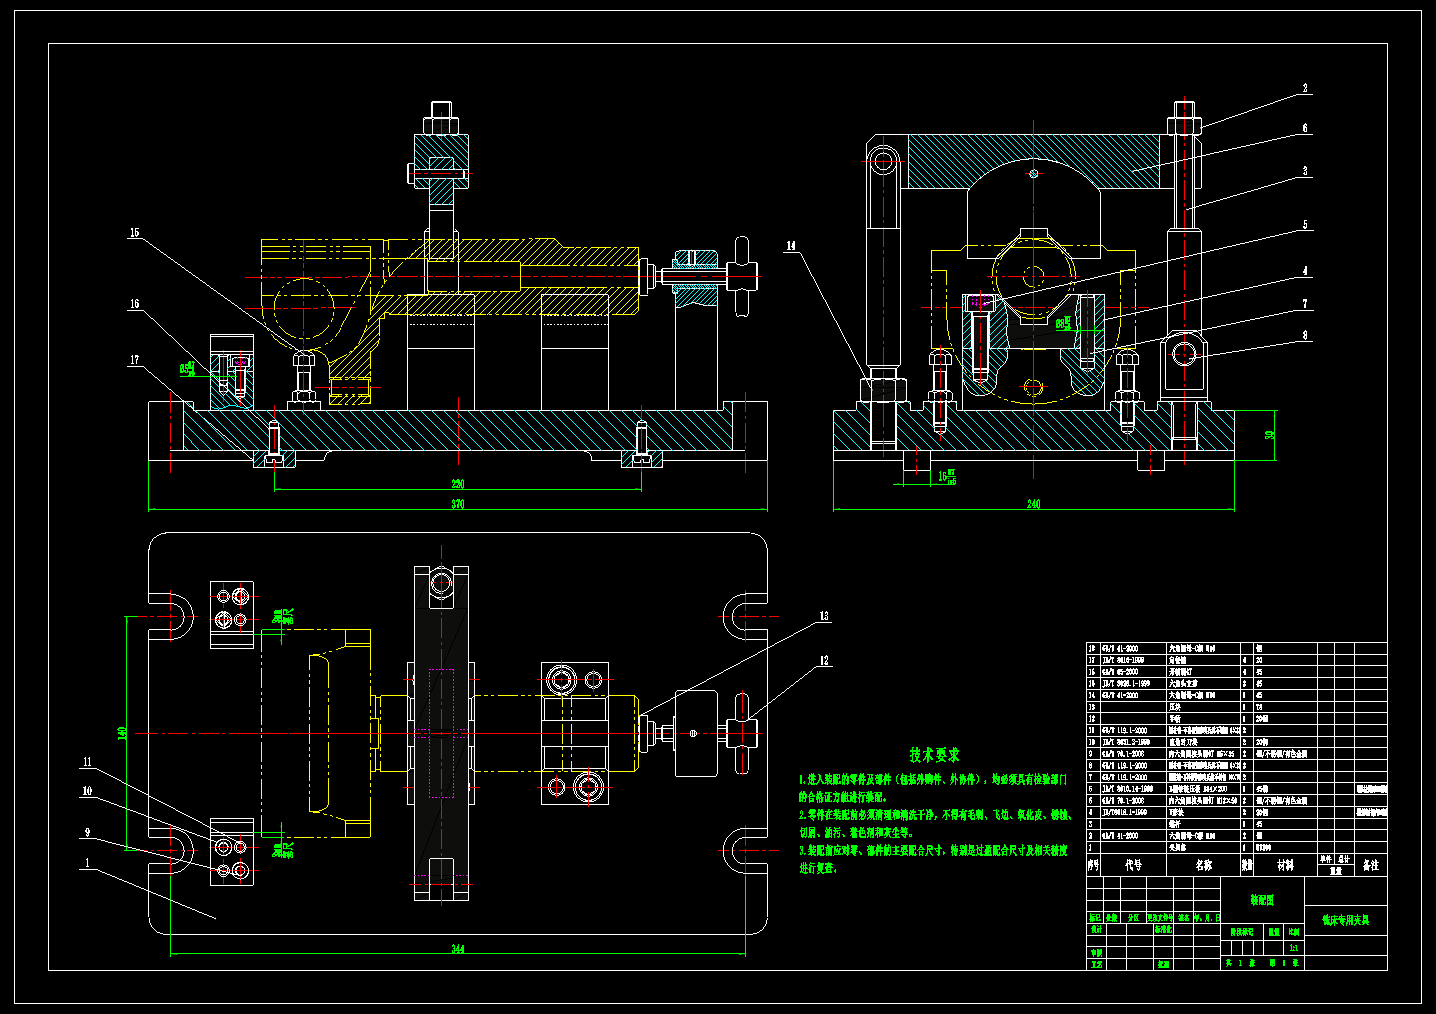This screenshot has height=1014, width=1436.
Task: Select the '名称' column header in parts list
Action: [x=1203, y=865]
